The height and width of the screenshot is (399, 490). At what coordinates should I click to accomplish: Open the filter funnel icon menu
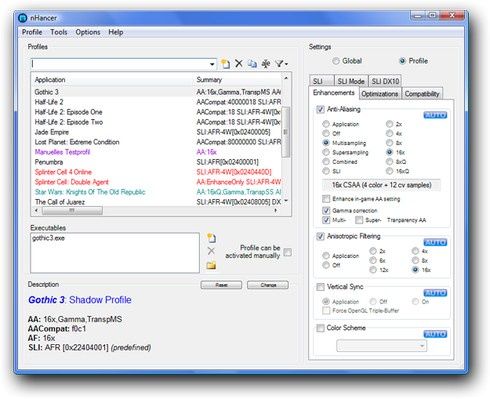[281, 63]
